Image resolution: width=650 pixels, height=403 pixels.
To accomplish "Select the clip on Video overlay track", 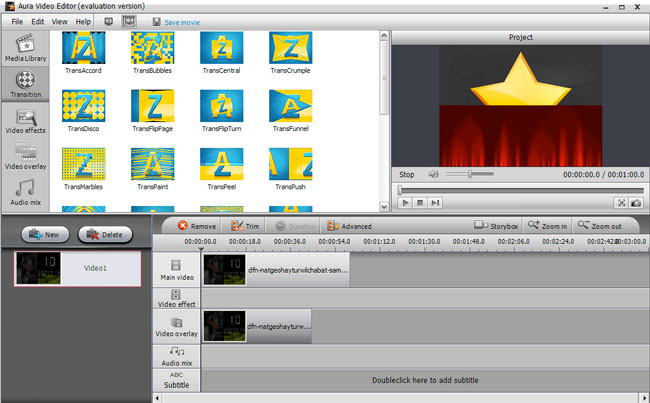I will tap(257, 327).
